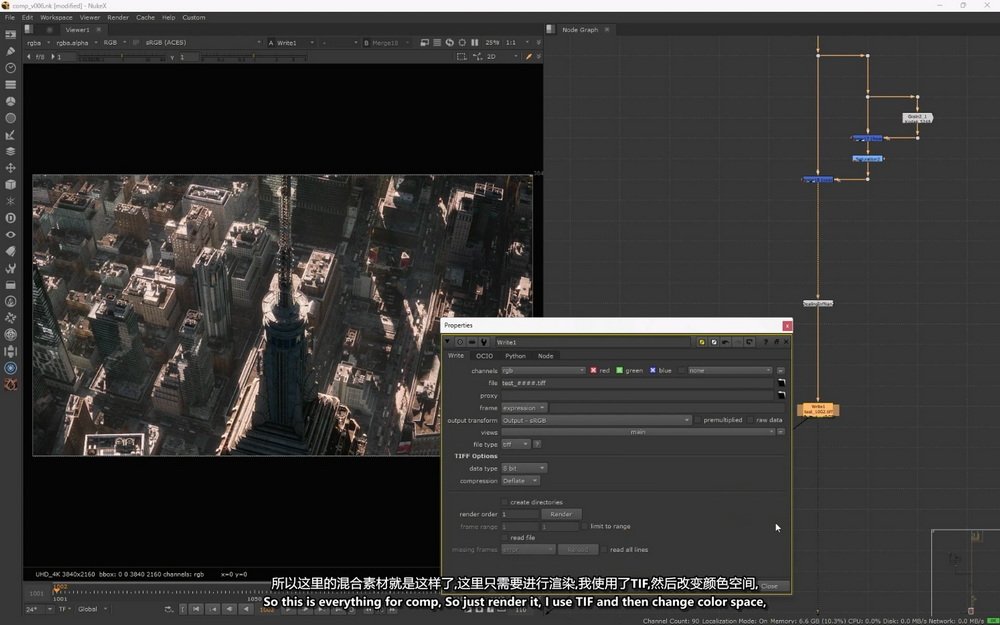This screenshot has height=625, width=1000.
Task: Open the output transform Output - sRGB dropdown
Action: tap(596, 420)
